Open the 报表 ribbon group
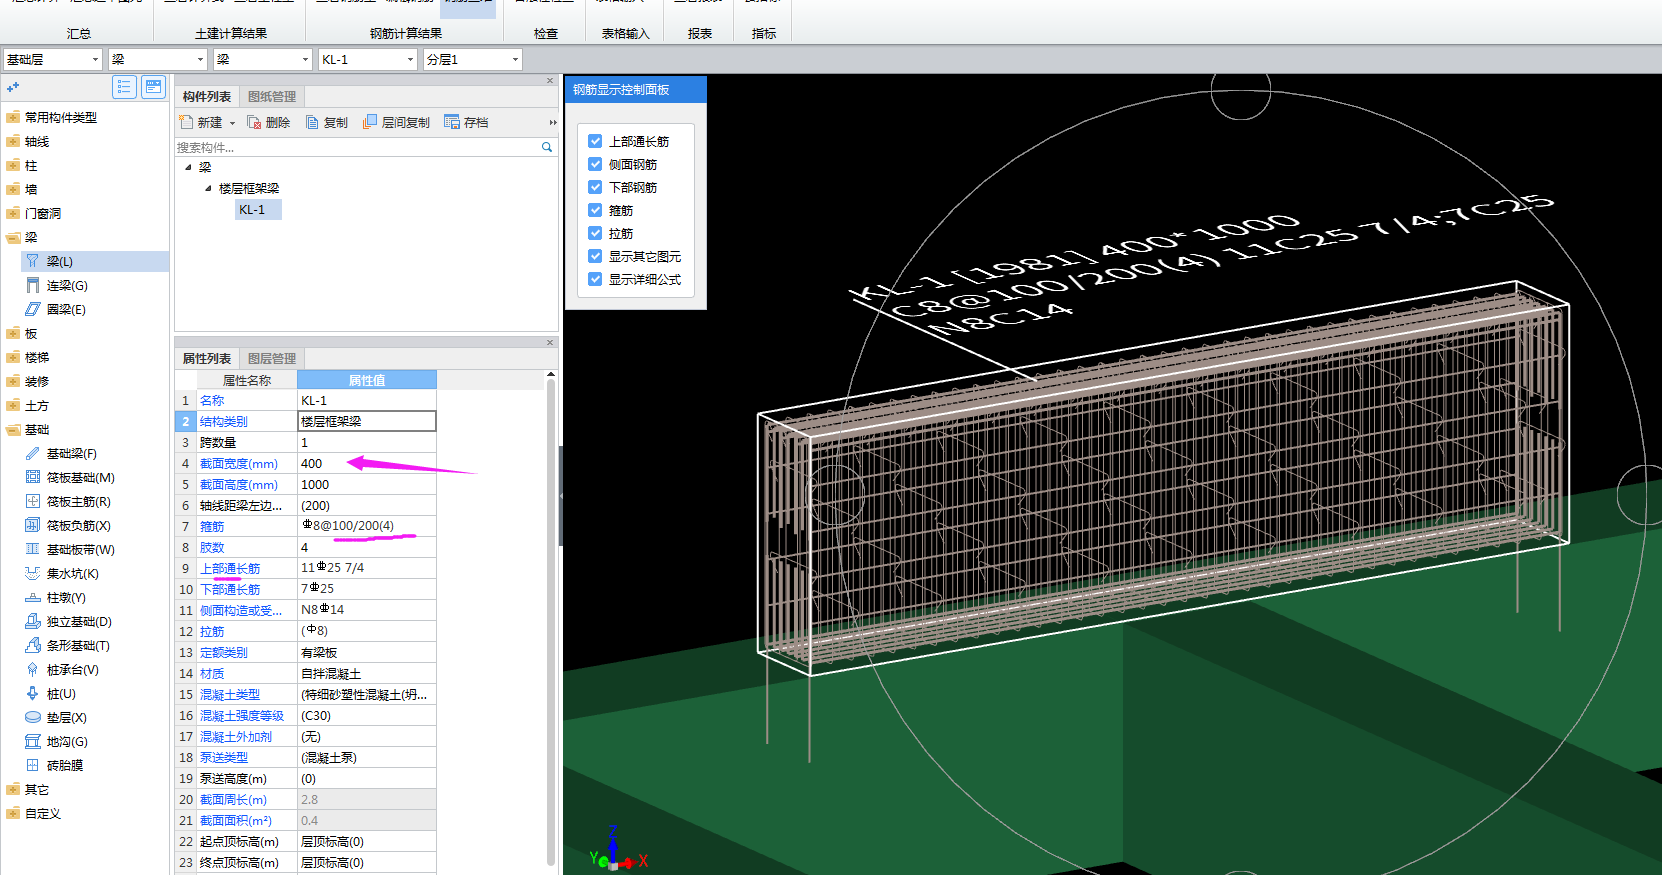1662x875 pixels. point(700,33)
